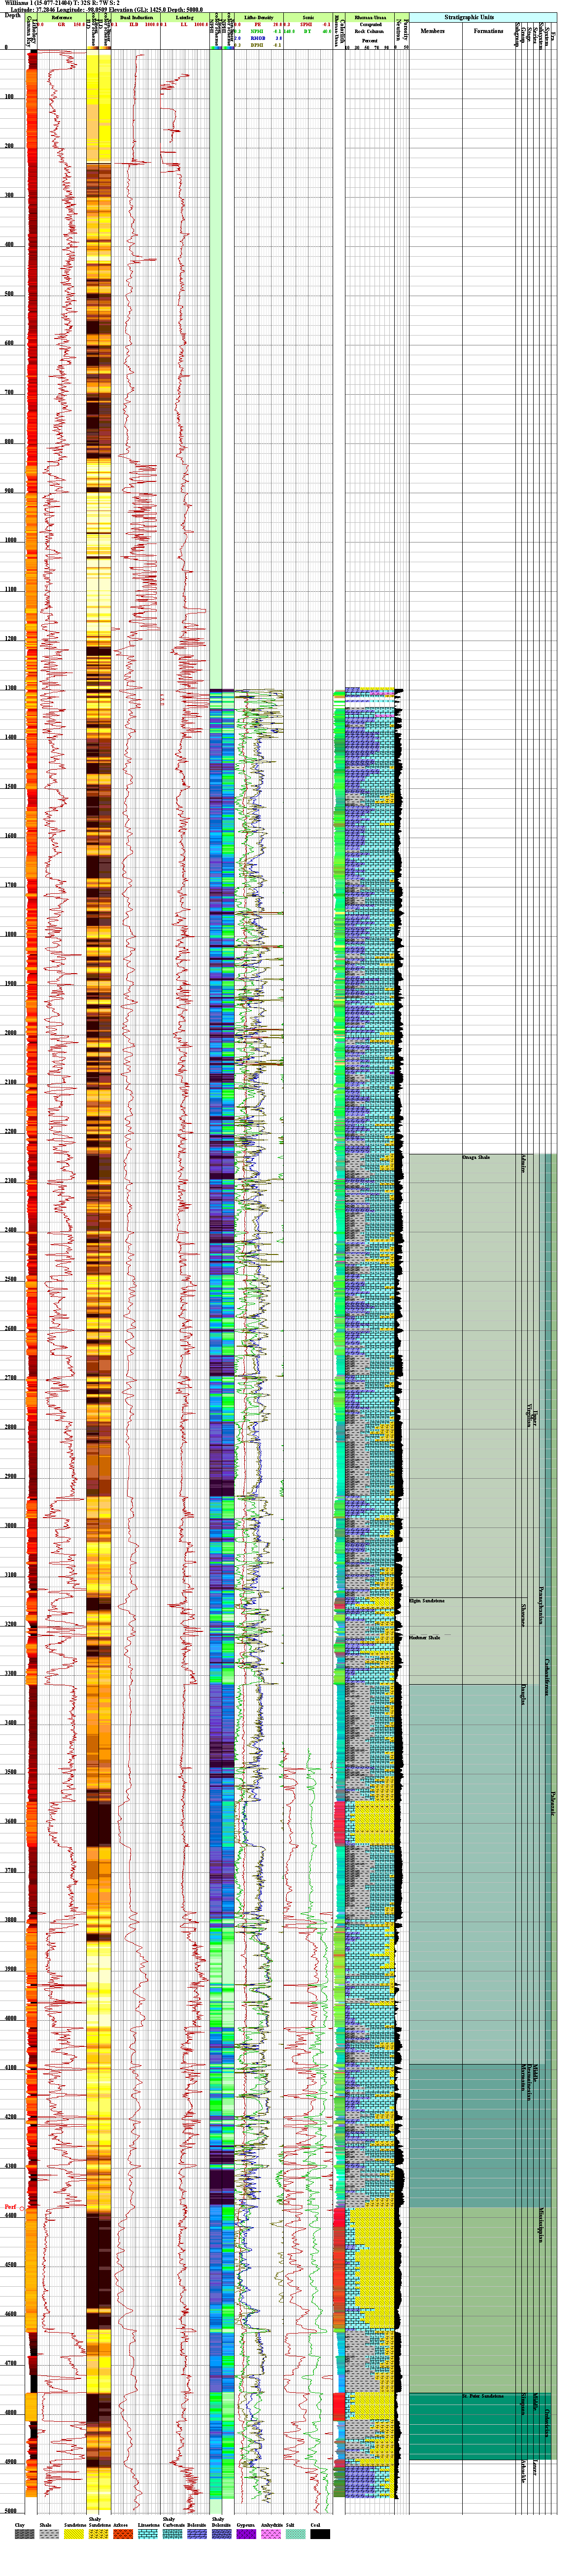Select the Anhydrite legend swatch

272,2534
